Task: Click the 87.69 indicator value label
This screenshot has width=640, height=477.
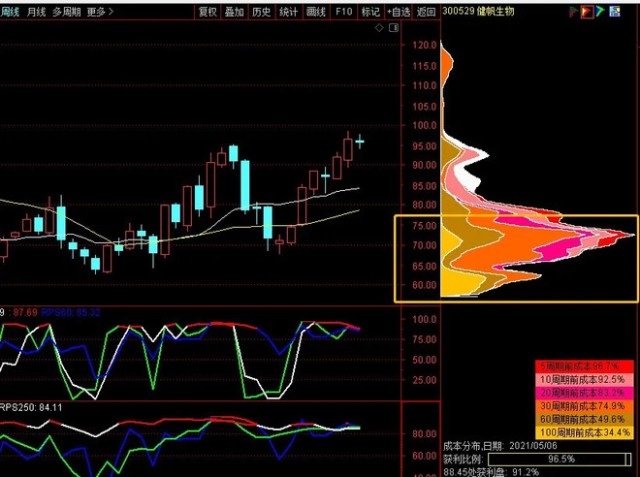Action: point(25,313)
